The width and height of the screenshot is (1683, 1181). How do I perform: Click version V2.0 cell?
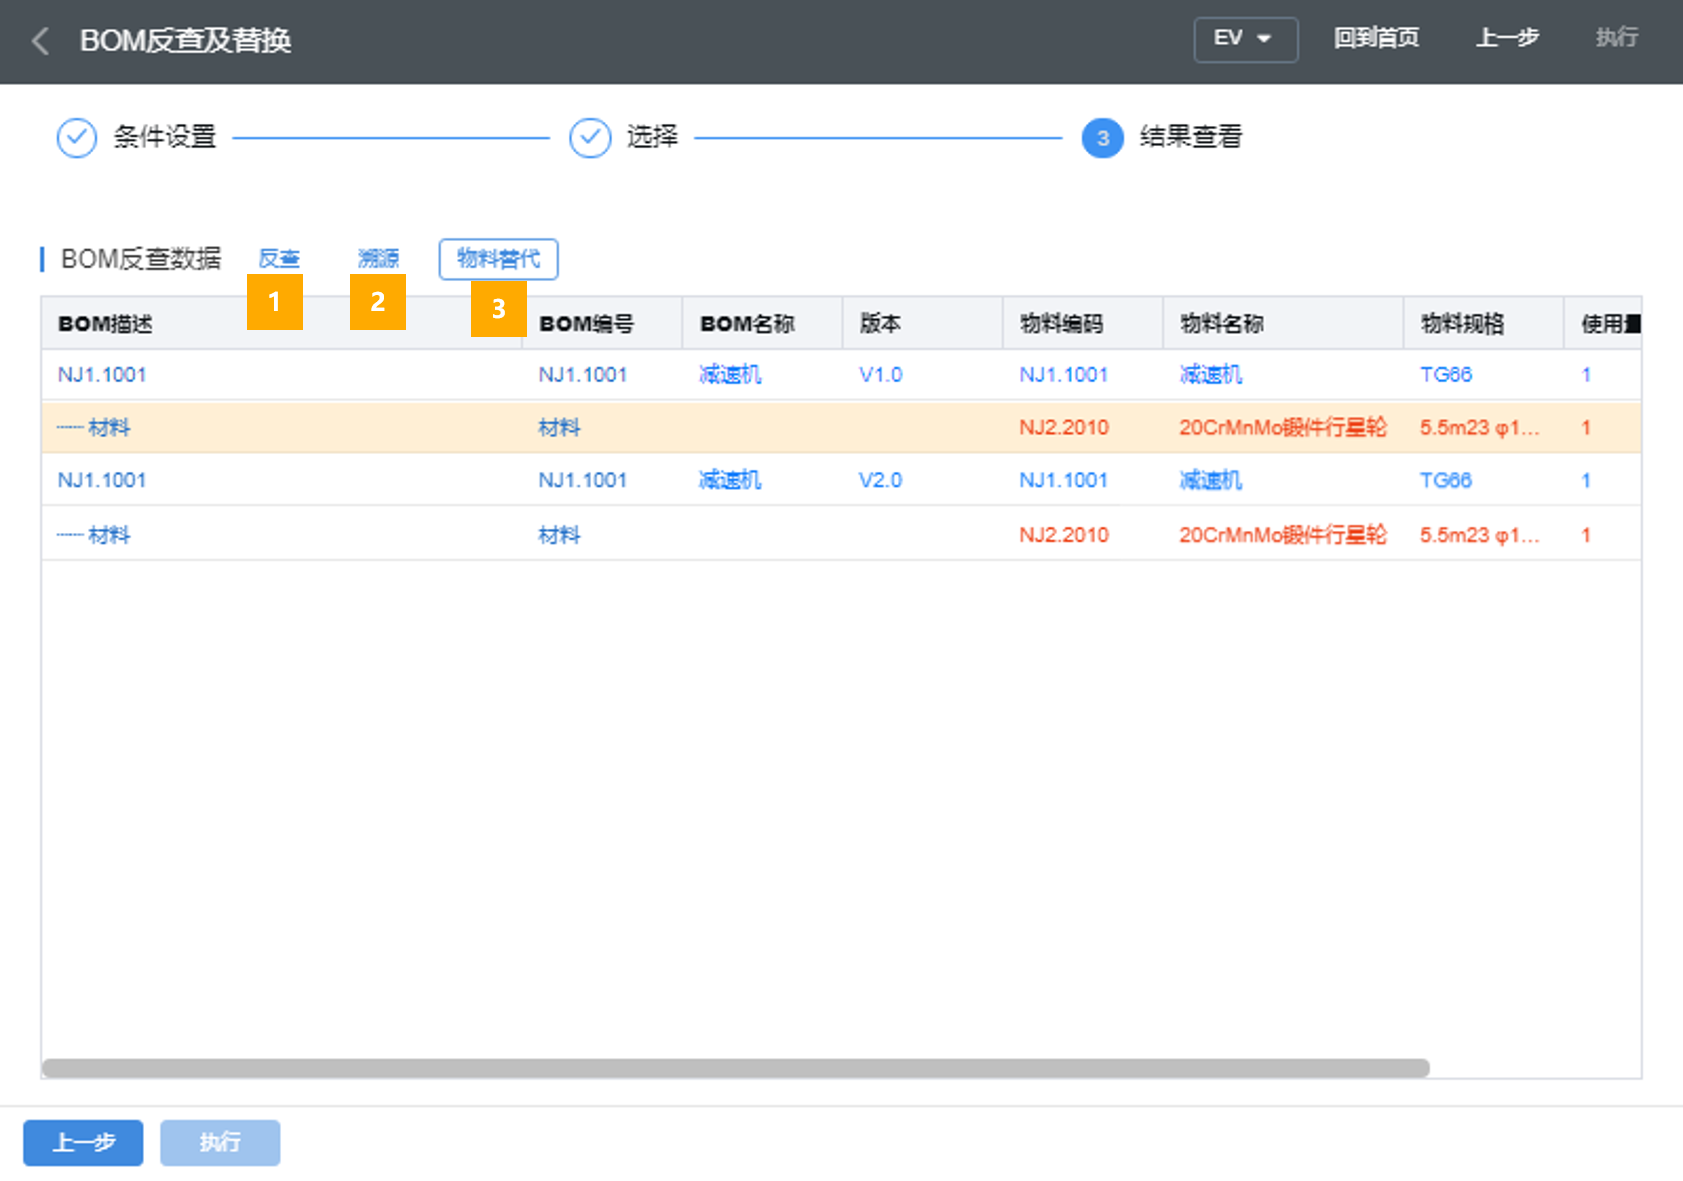click(881, 481)
